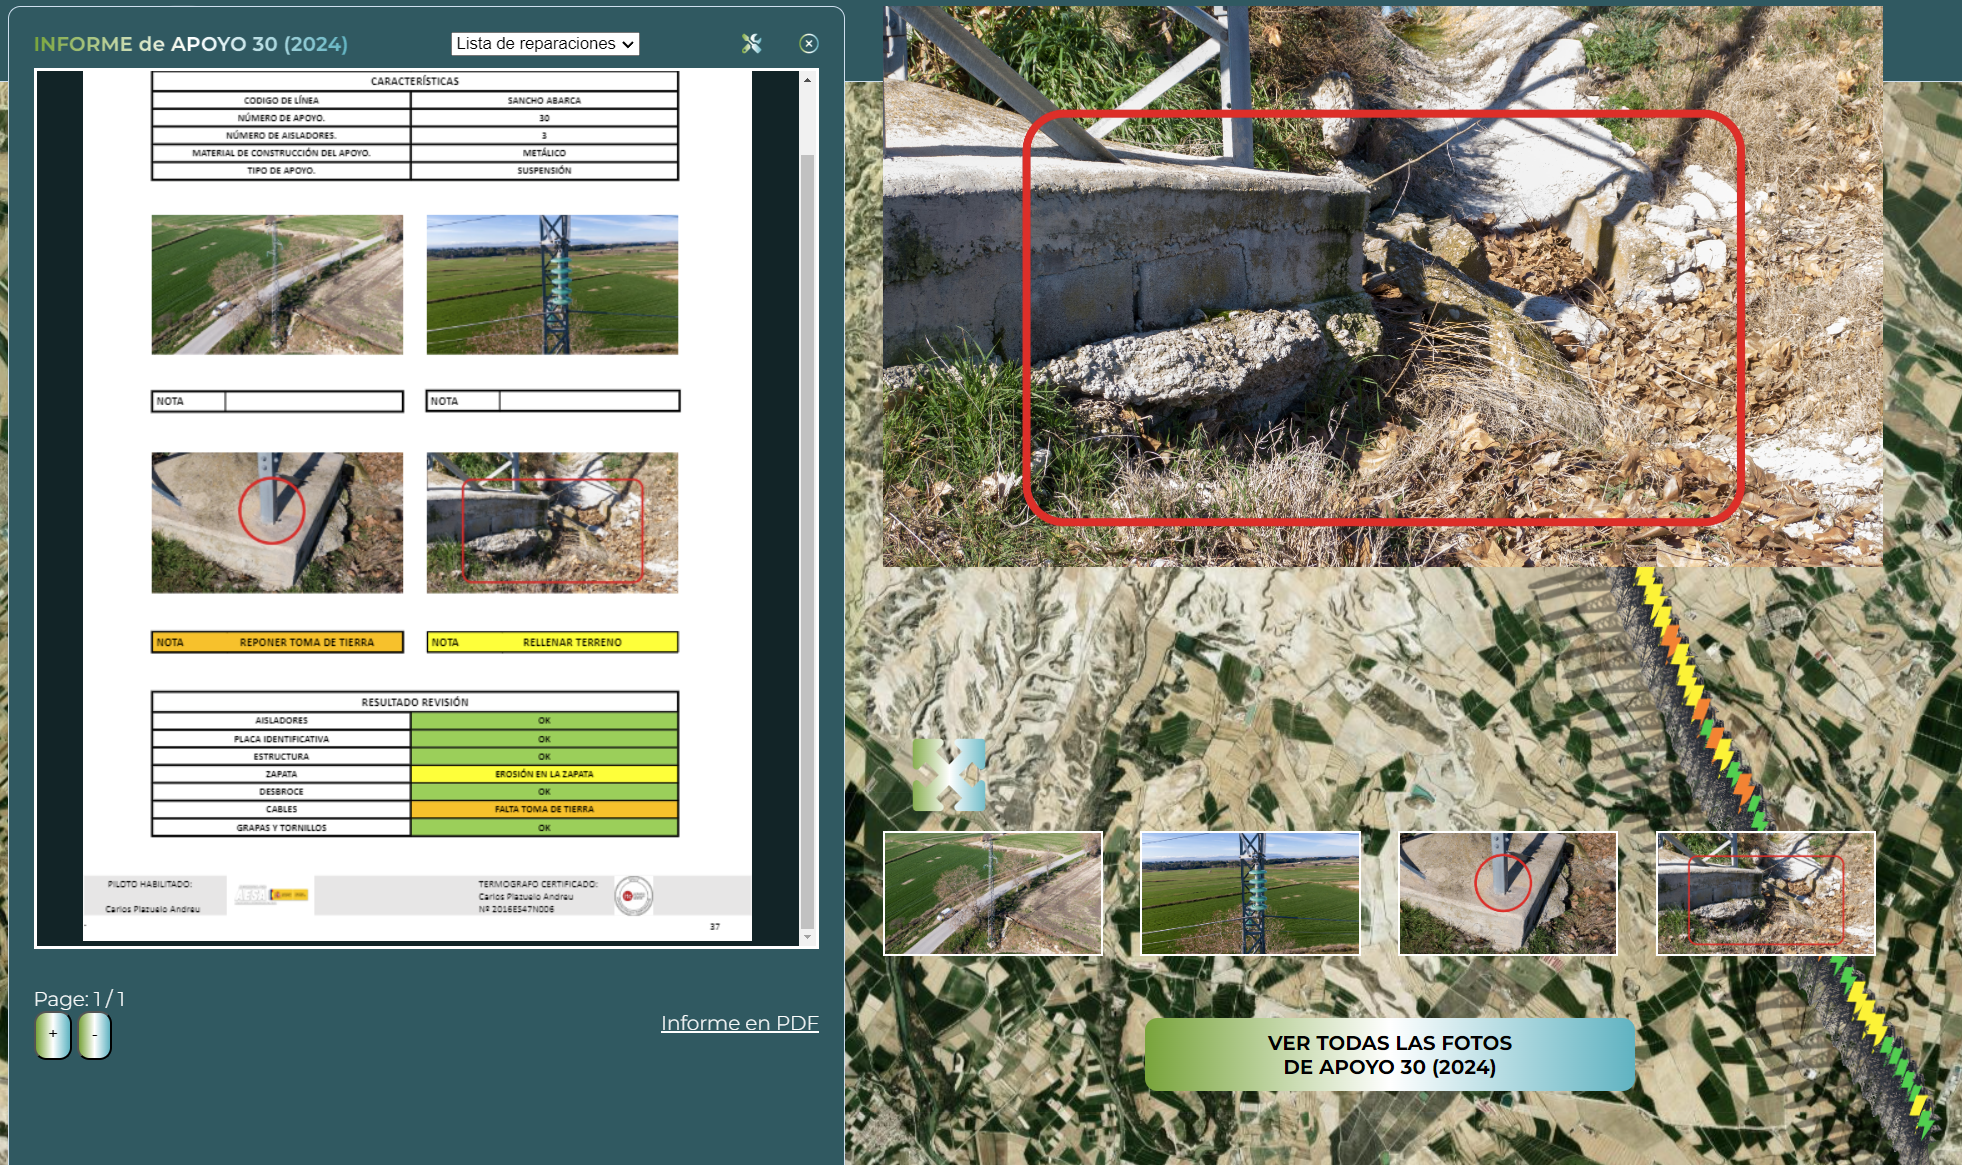Click the fullscreen expand arrows icon

[949, 775]
